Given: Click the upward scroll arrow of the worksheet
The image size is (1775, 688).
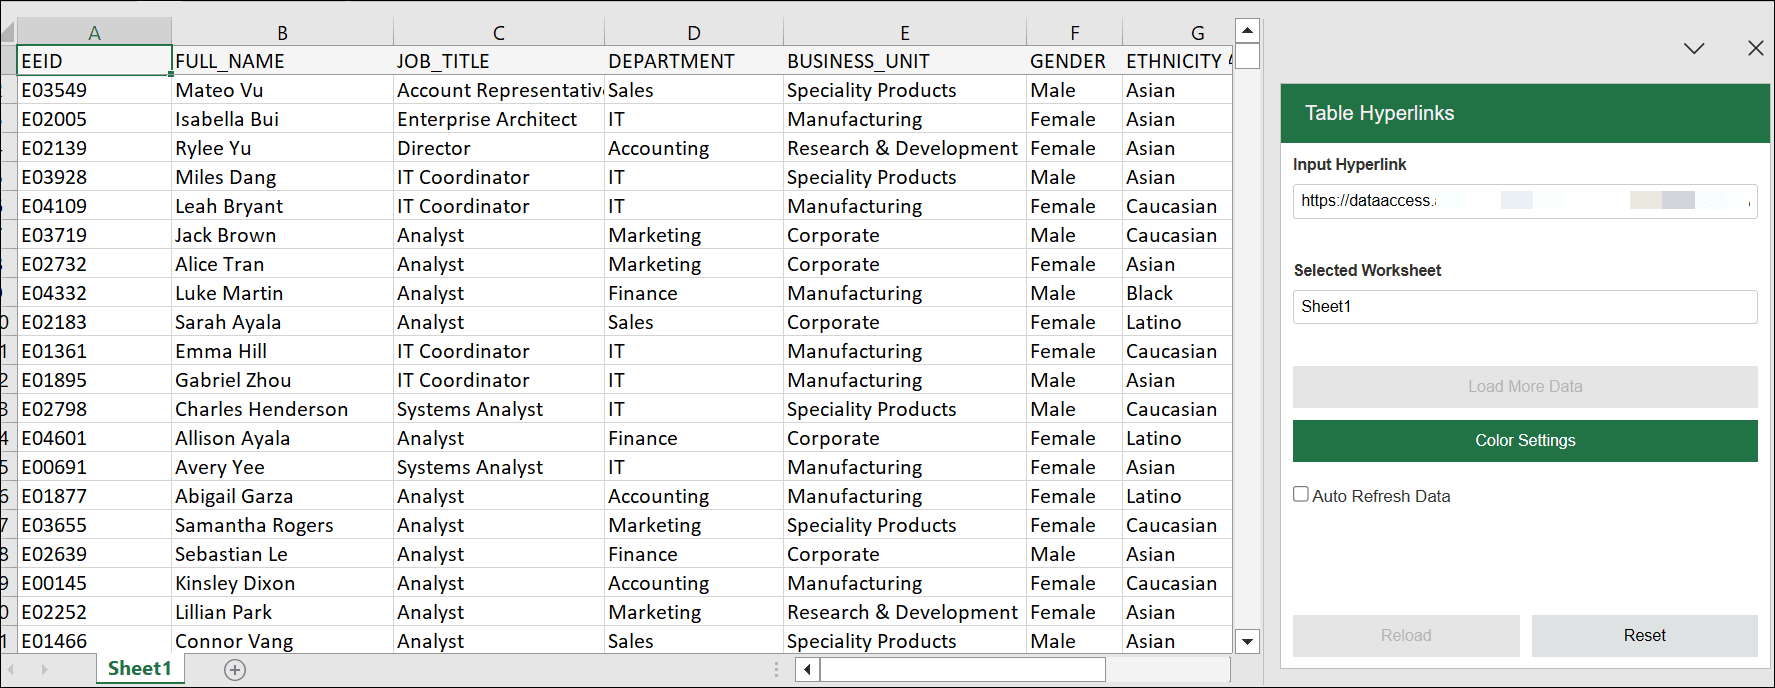Looking at the screenshot, I should click(1247, 29).
